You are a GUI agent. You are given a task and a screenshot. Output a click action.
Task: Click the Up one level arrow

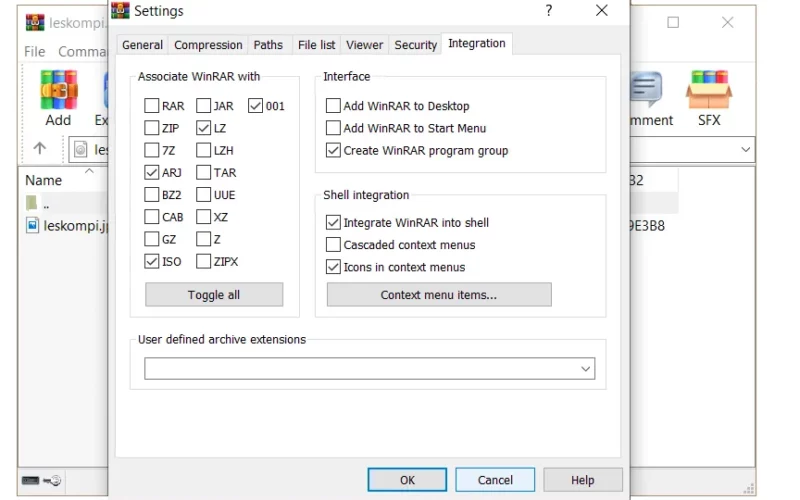(39, 148)
